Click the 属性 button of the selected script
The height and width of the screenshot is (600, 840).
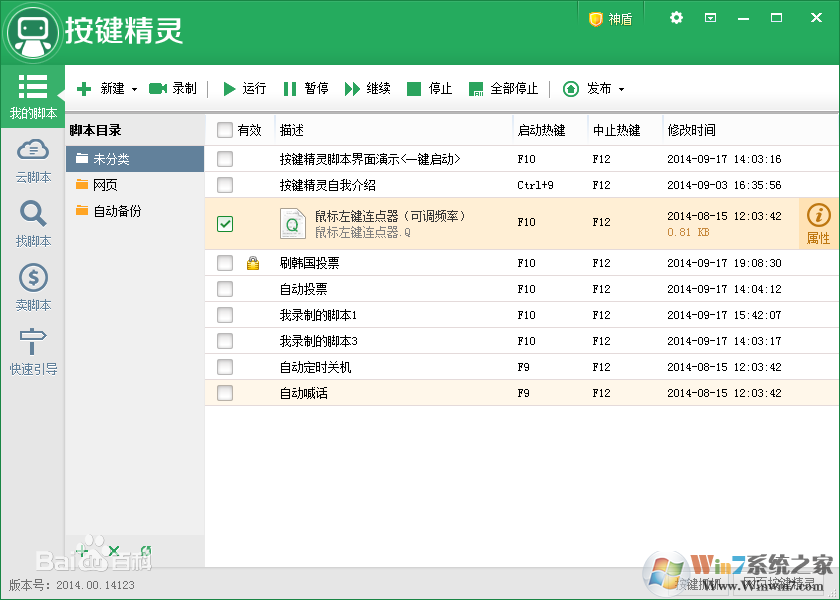[817, 223]
